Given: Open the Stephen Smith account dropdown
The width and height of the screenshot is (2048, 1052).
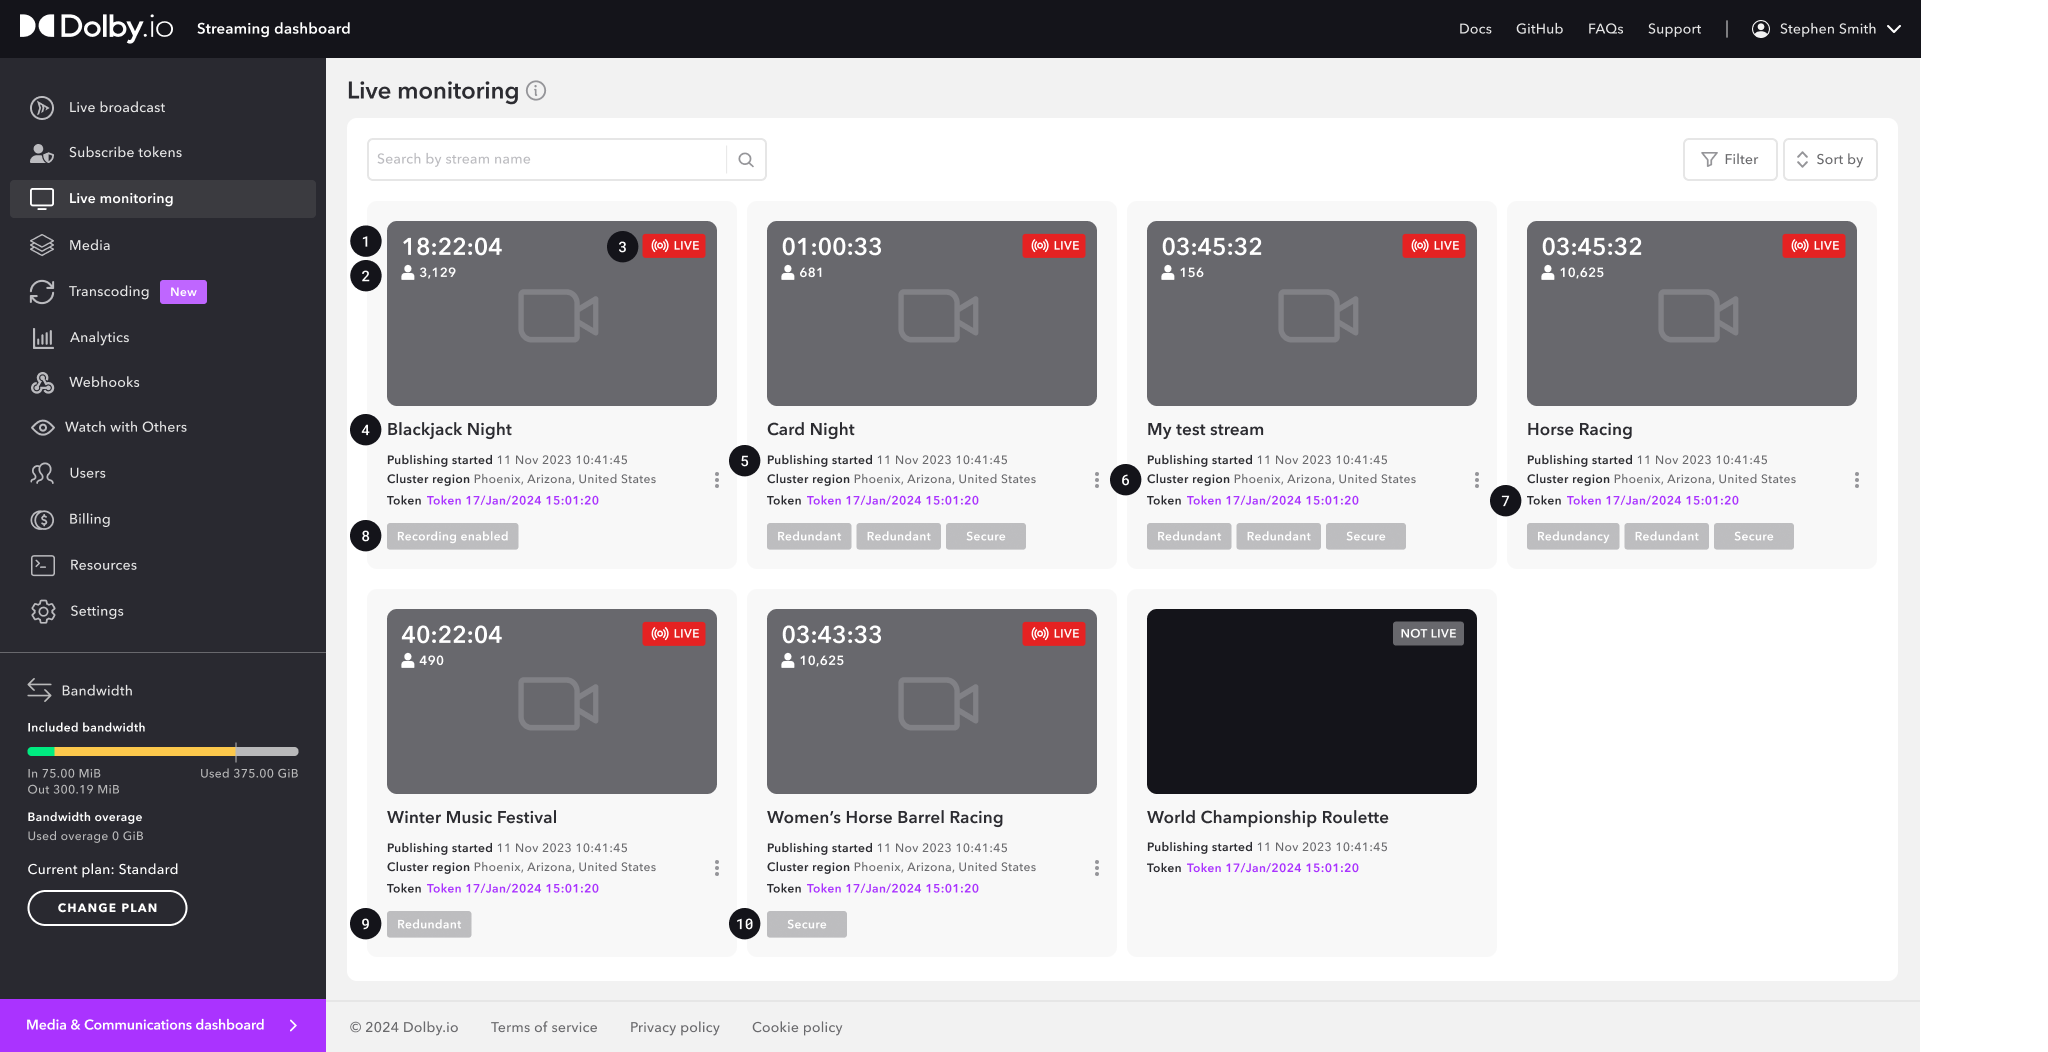Looking at the screenshot, I should (1826, 29).
